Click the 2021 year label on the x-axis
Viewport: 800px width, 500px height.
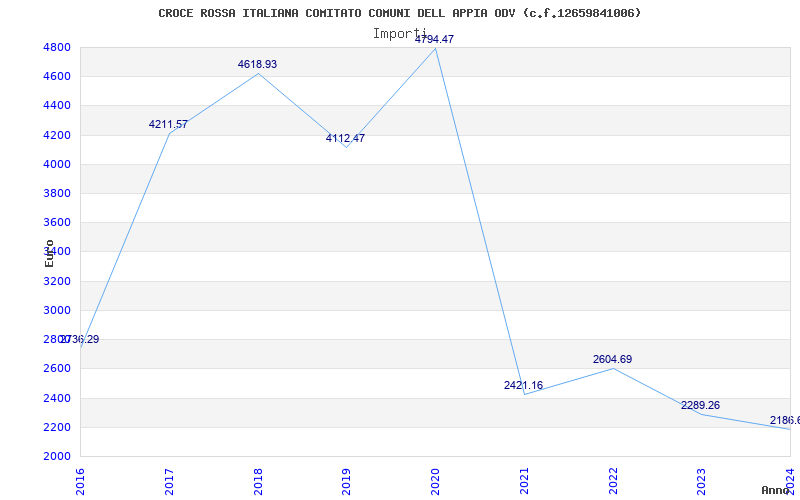(x=524, y=481)
